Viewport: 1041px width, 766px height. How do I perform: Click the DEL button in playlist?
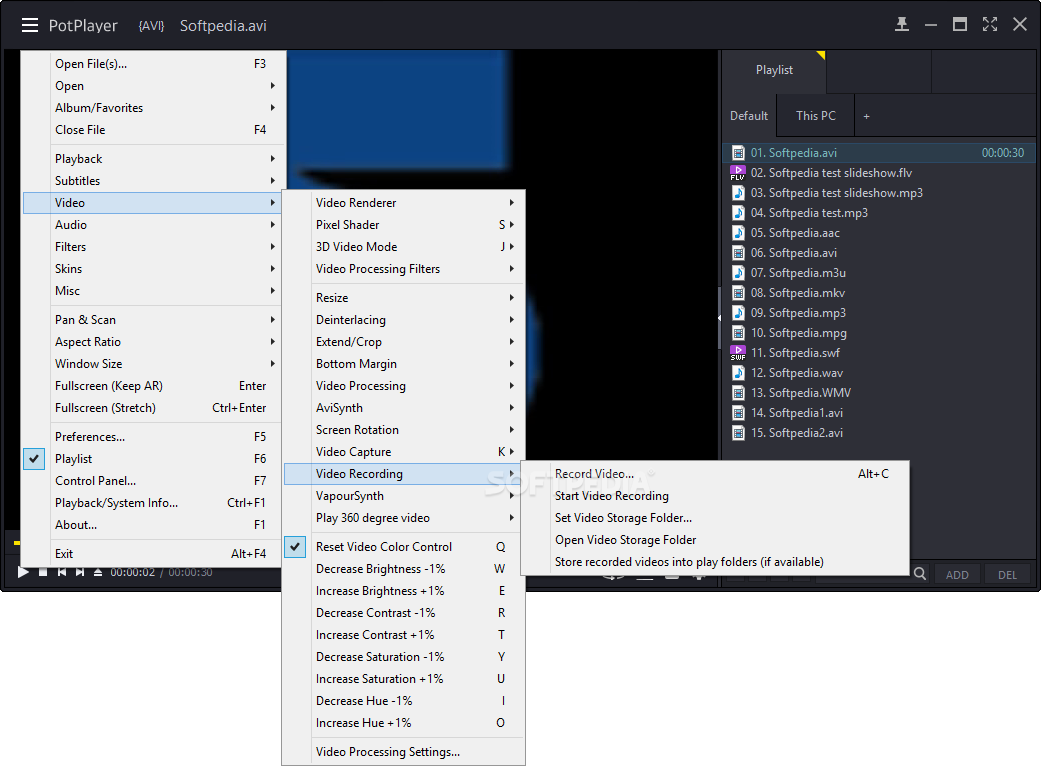click(x=1007, y=575)
